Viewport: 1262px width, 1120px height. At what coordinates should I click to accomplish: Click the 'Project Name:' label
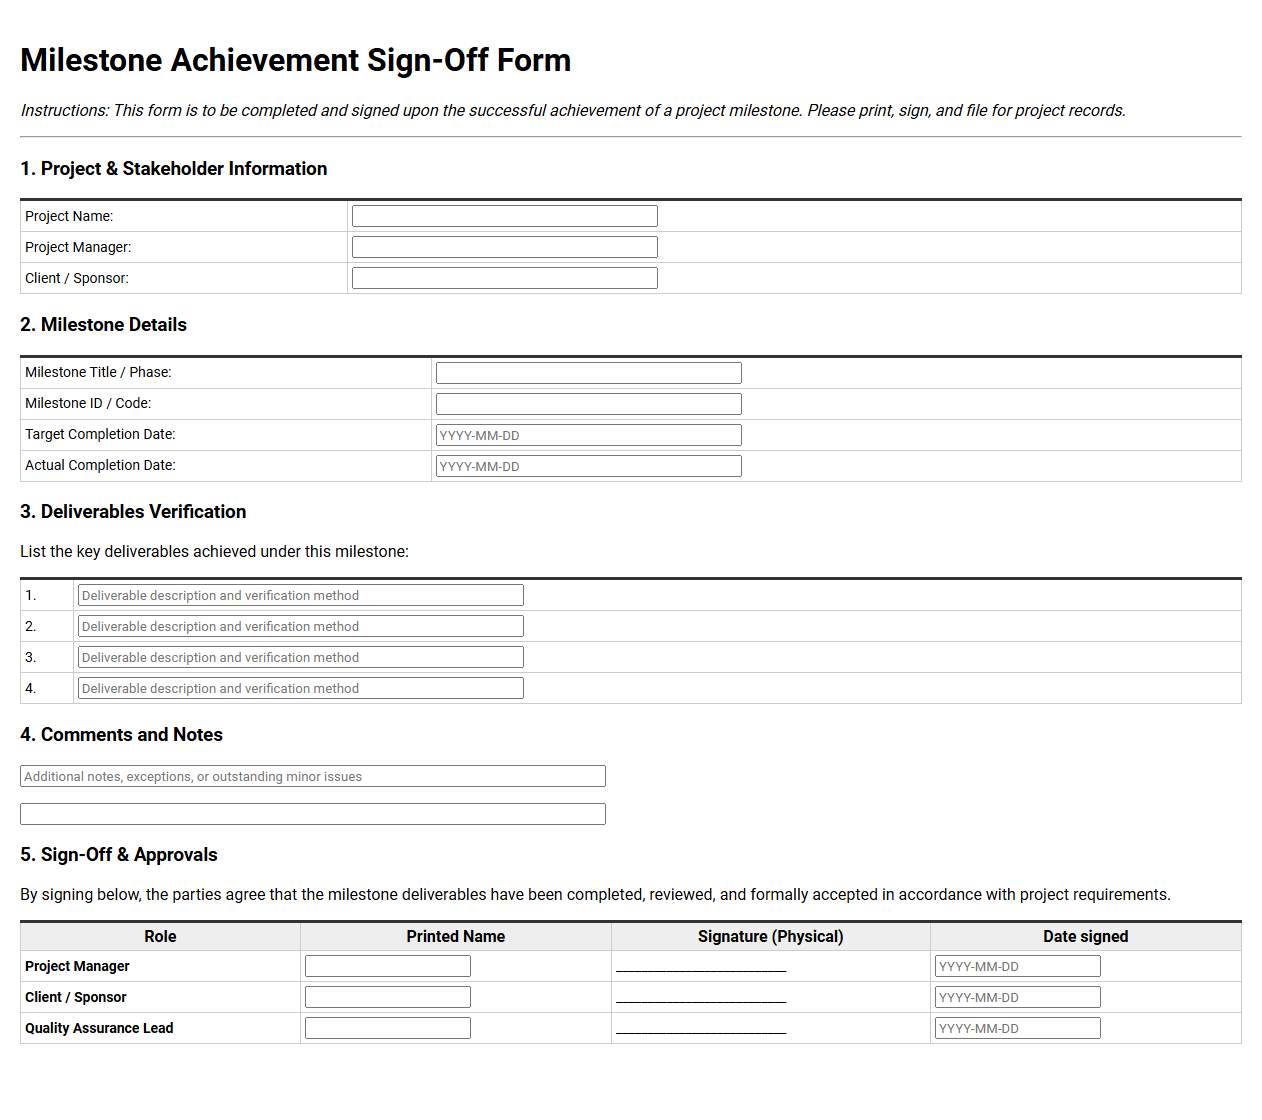69,216
